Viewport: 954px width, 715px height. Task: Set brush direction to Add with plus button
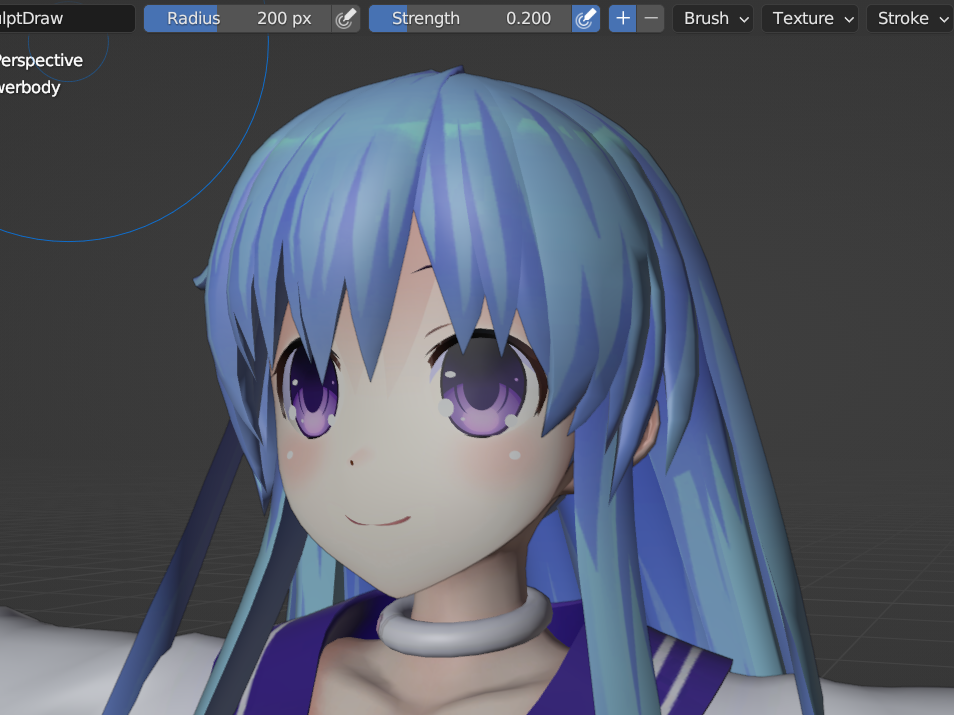[x=622, y=18]
